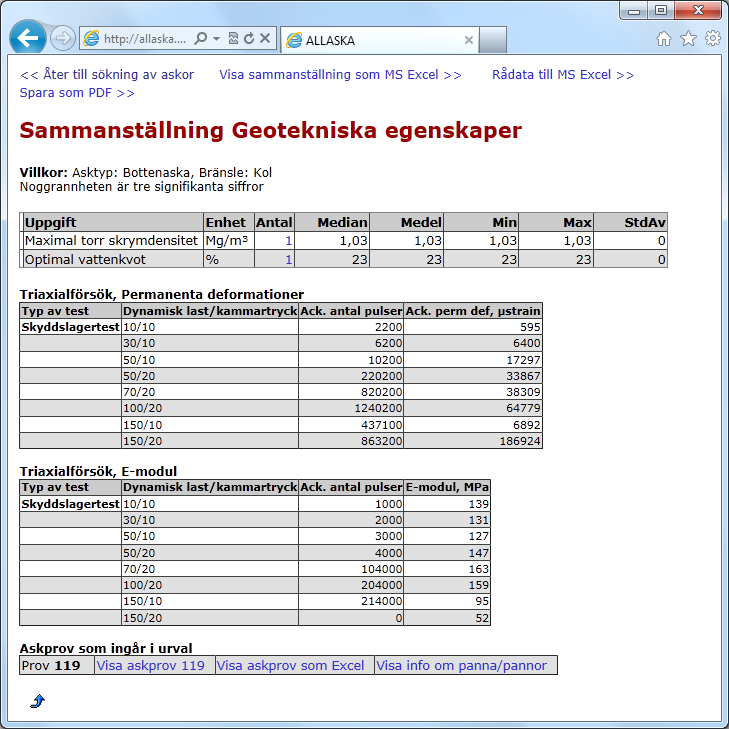Open Favorites with the star icon
Image resolution: width=729 pixels, height=729 pixels.
click(x=689, y=39)
